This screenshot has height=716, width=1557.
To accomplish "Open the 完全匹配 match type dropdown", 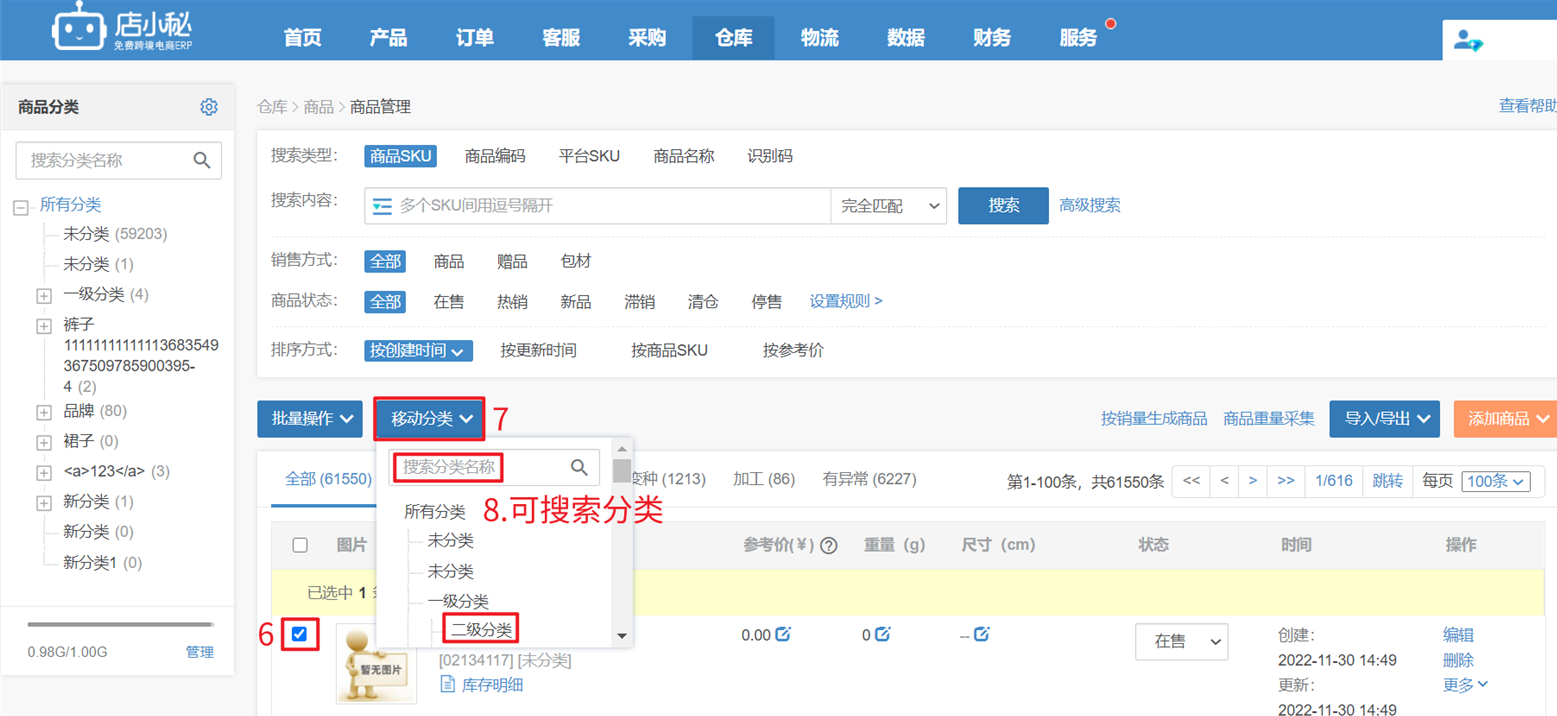I will pos(889,206).
